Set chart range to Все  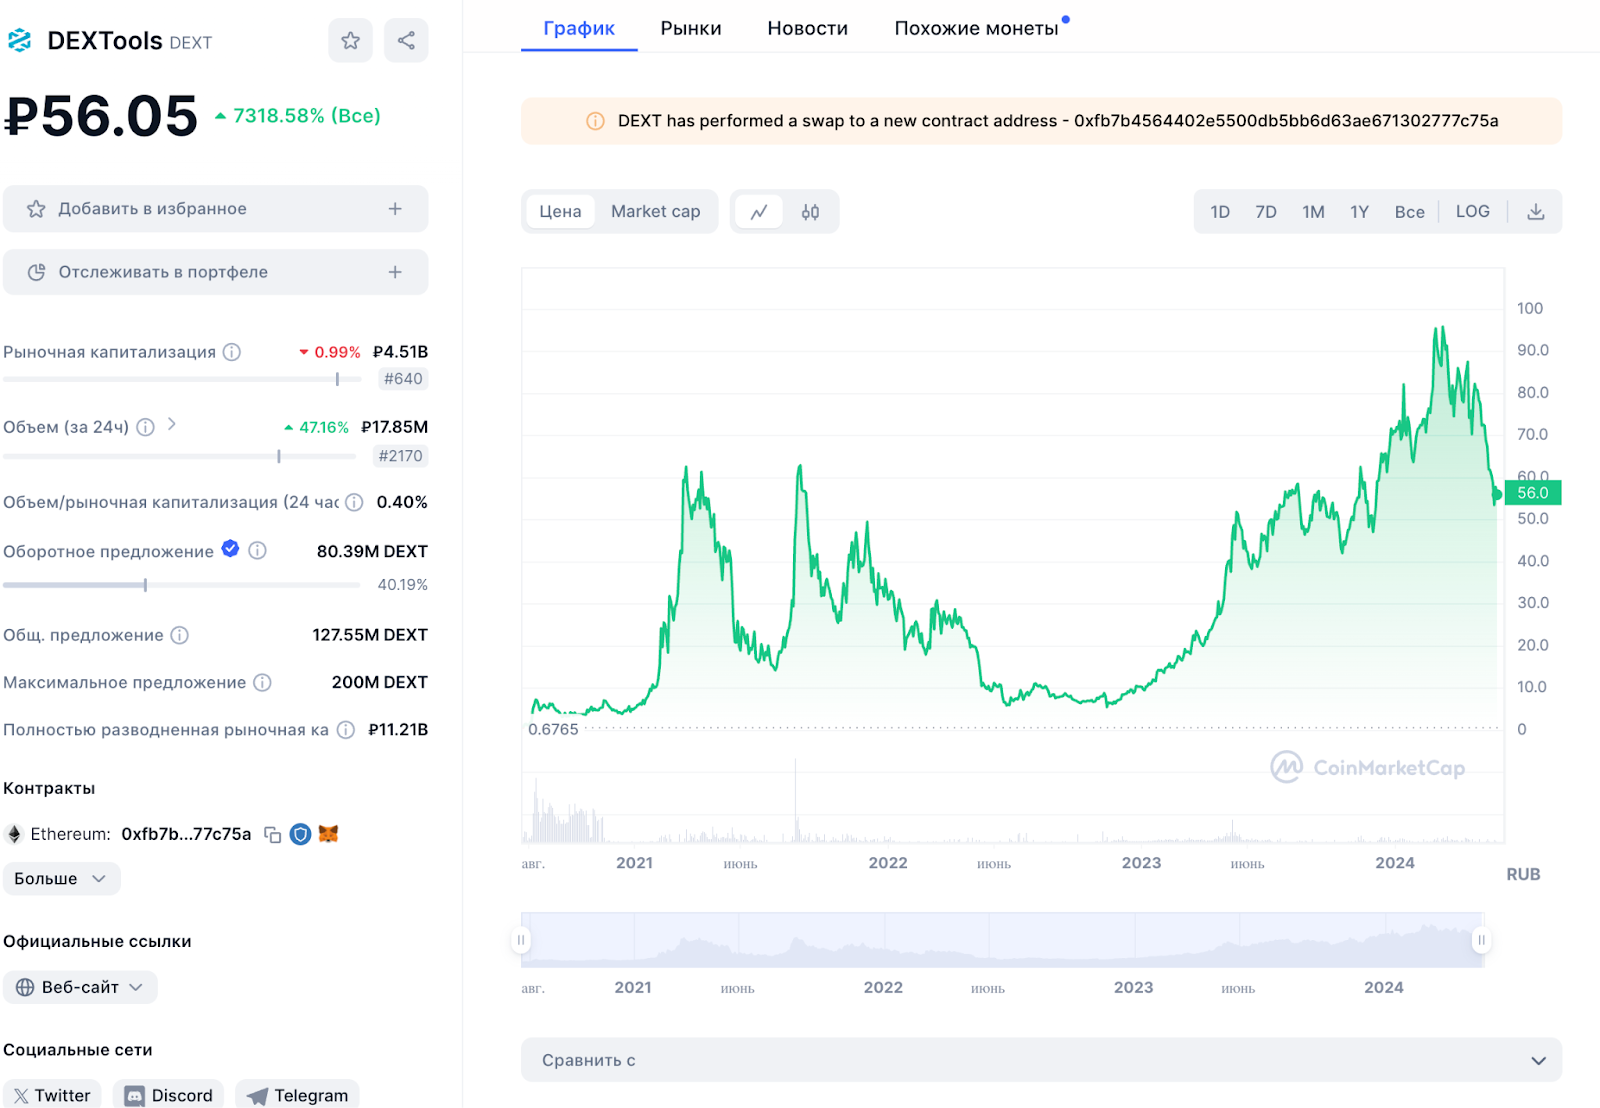click(1410, 212)
